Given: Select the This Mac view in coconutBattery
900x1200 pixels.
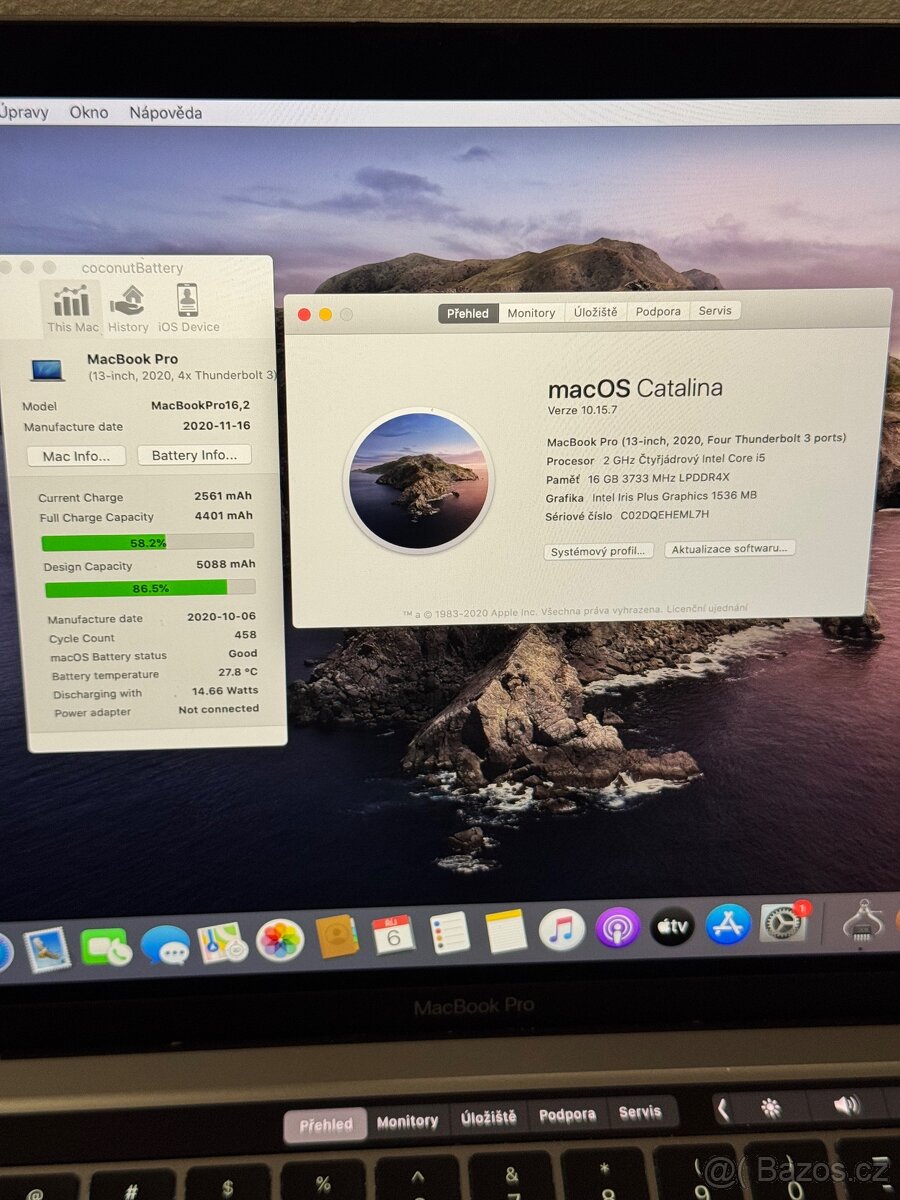Looking at the screenshot, I should (71, 303).
